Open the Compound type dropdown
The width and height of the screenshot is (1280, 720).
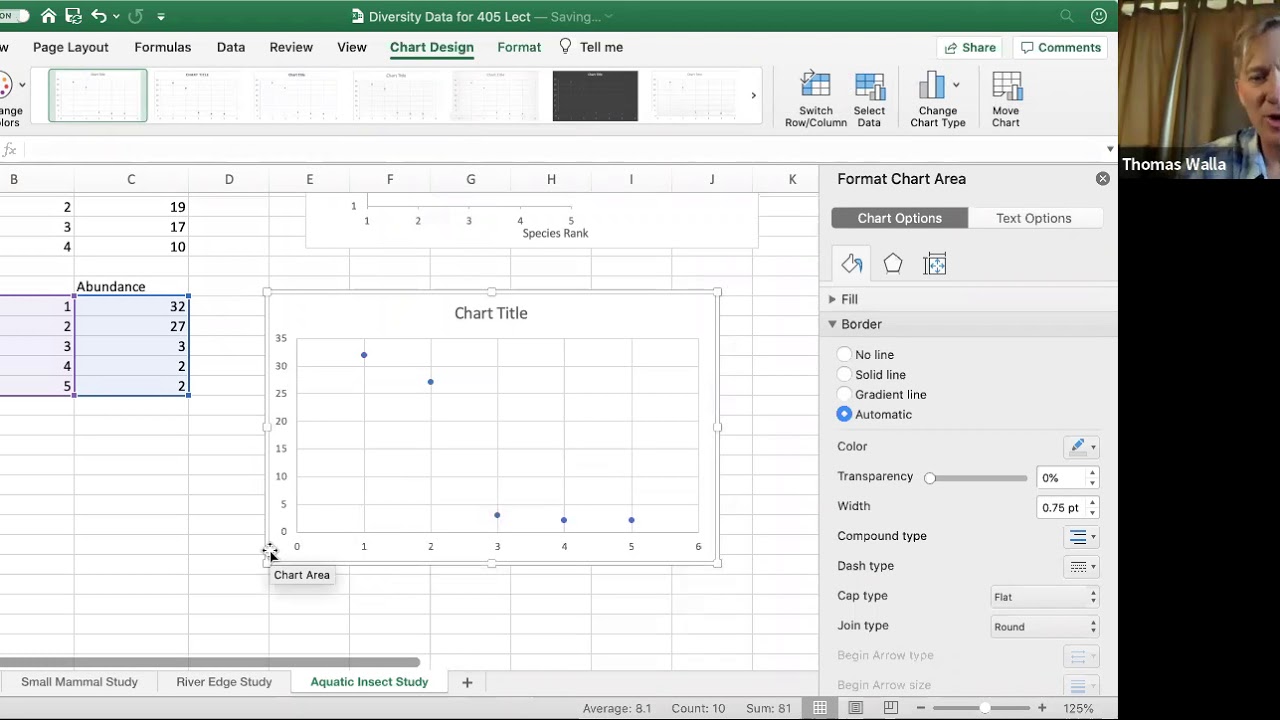pyautogui.click(x=1081, y=537)
